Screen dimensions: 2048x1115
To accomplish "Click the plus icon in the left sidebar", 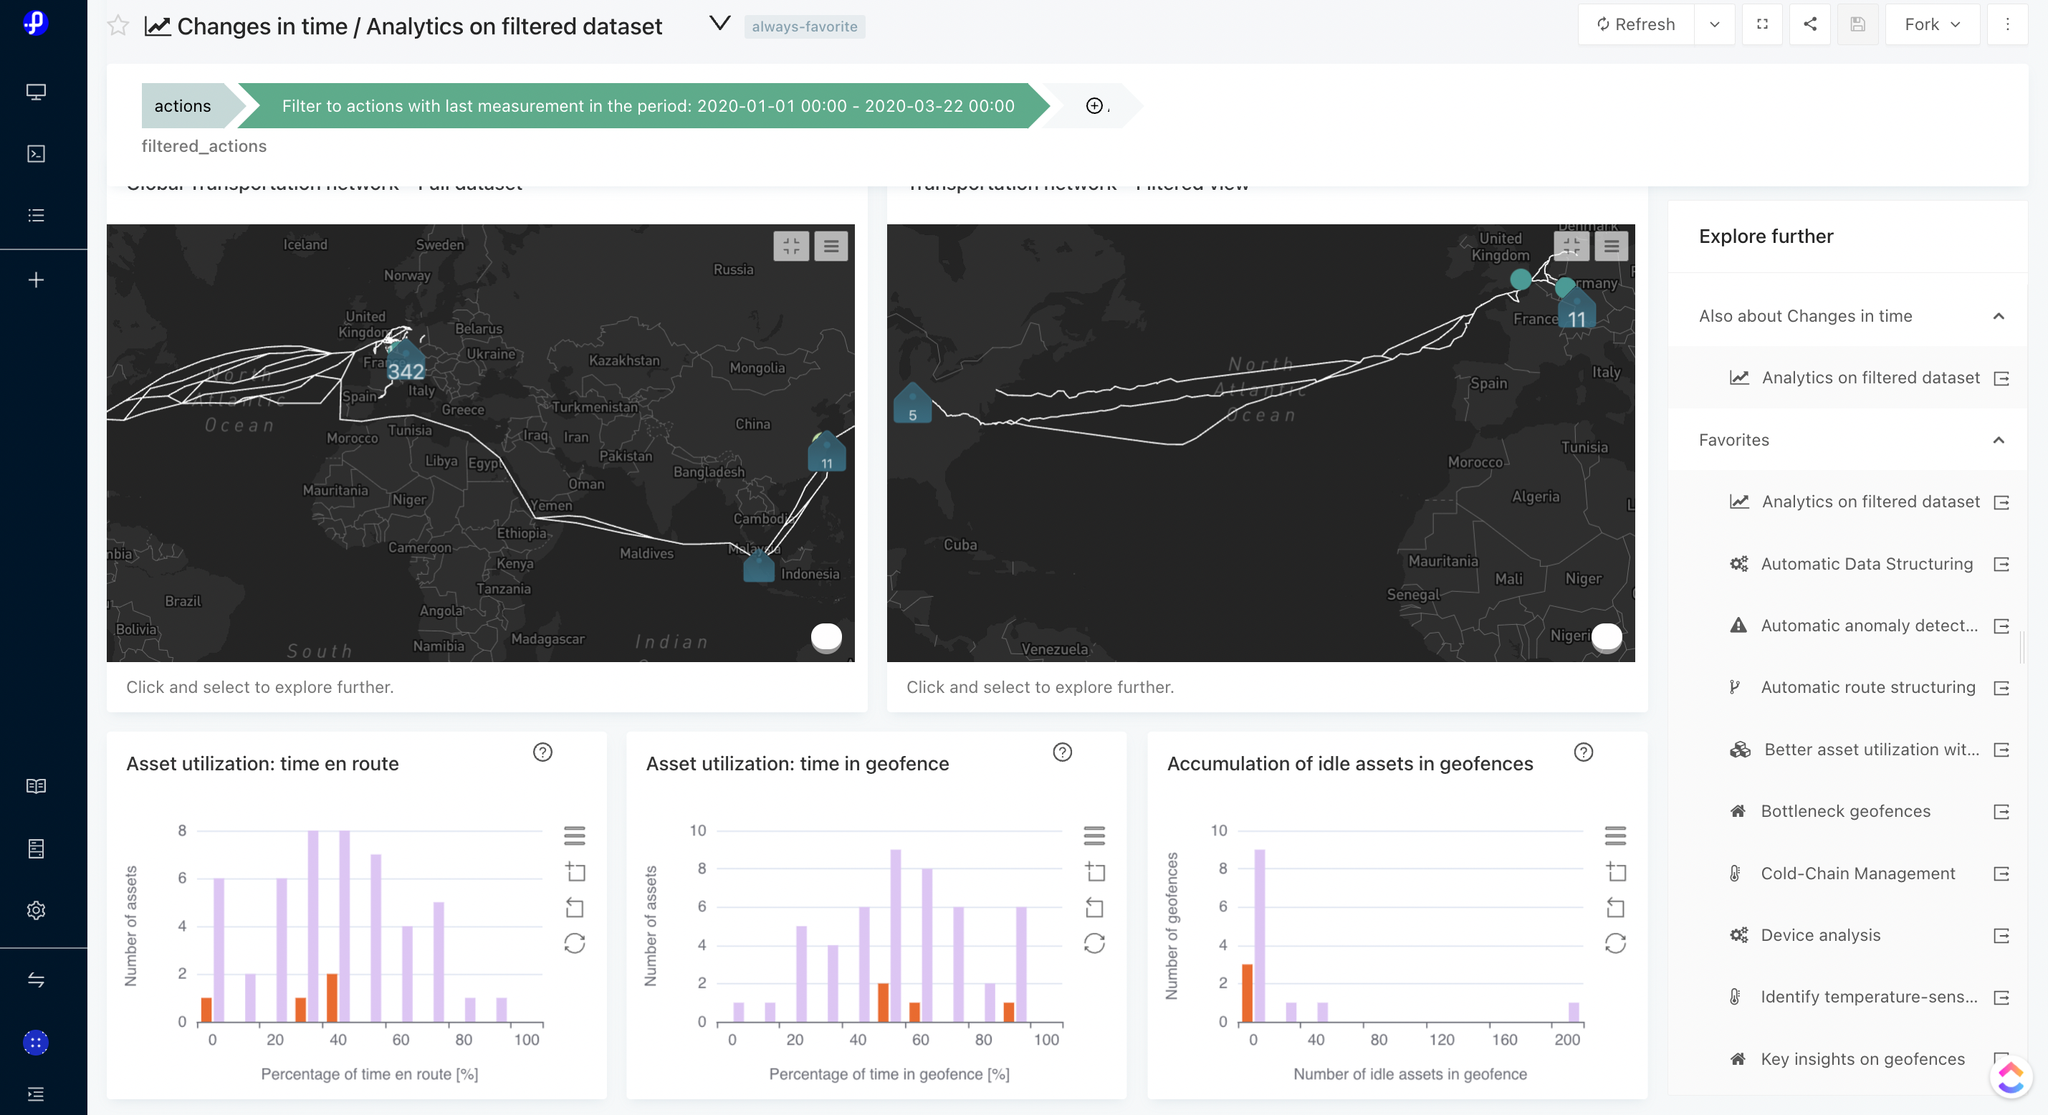I will (36, 280).
